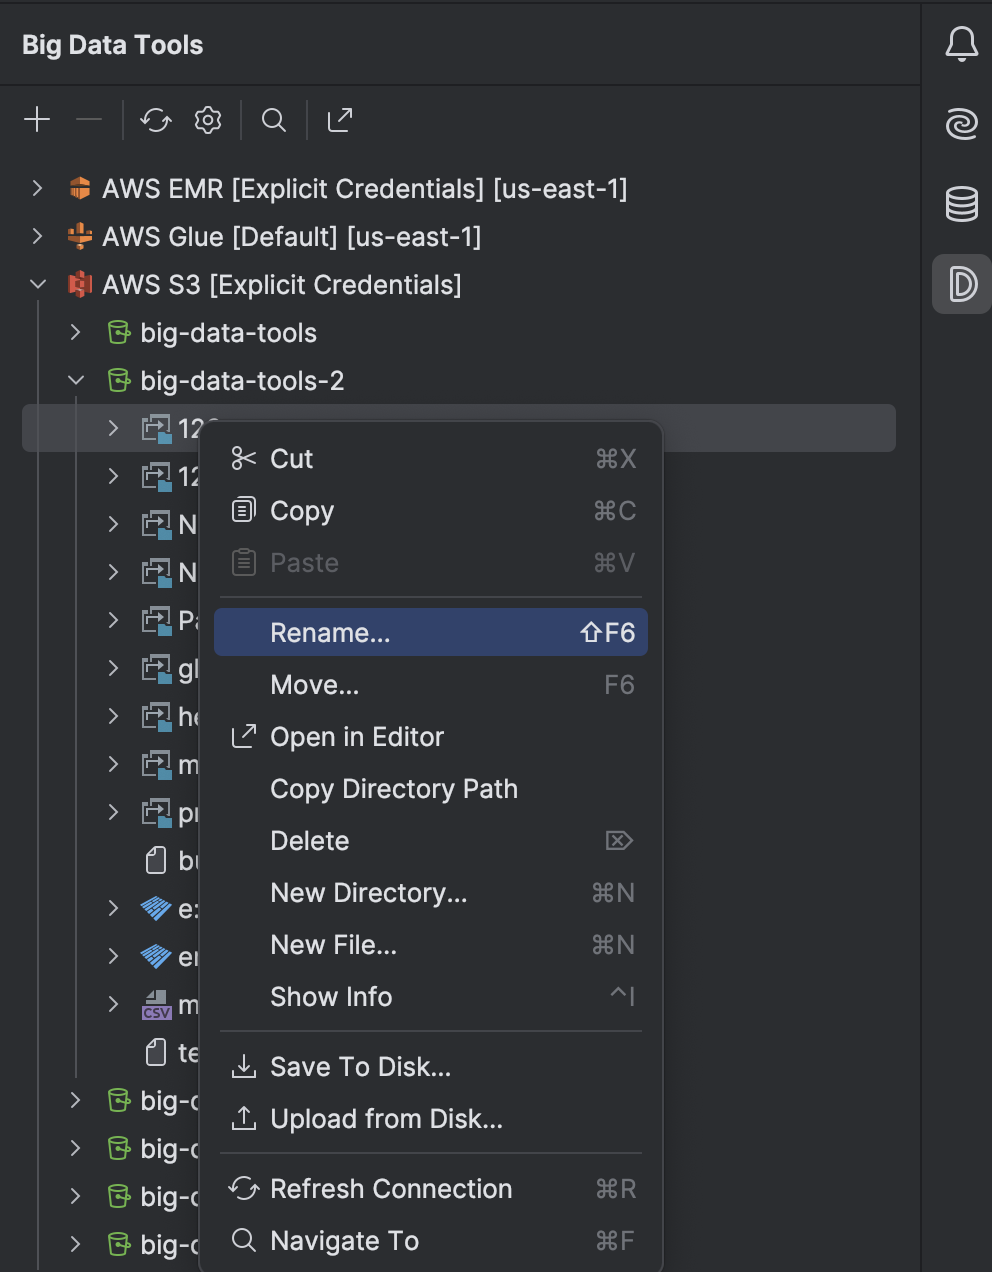Click the AWS Glue service icon

80,236
